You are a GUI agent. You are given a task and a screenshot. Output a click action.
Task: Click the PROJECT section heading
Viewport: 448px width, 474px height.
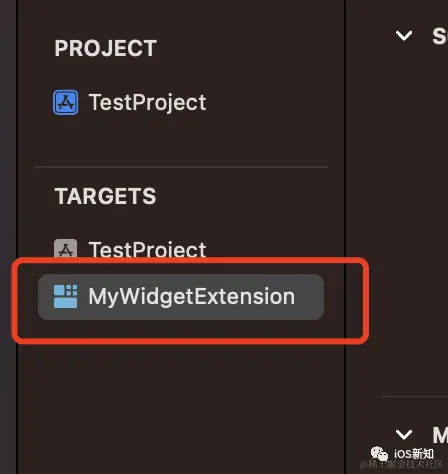tap(106, 48)
